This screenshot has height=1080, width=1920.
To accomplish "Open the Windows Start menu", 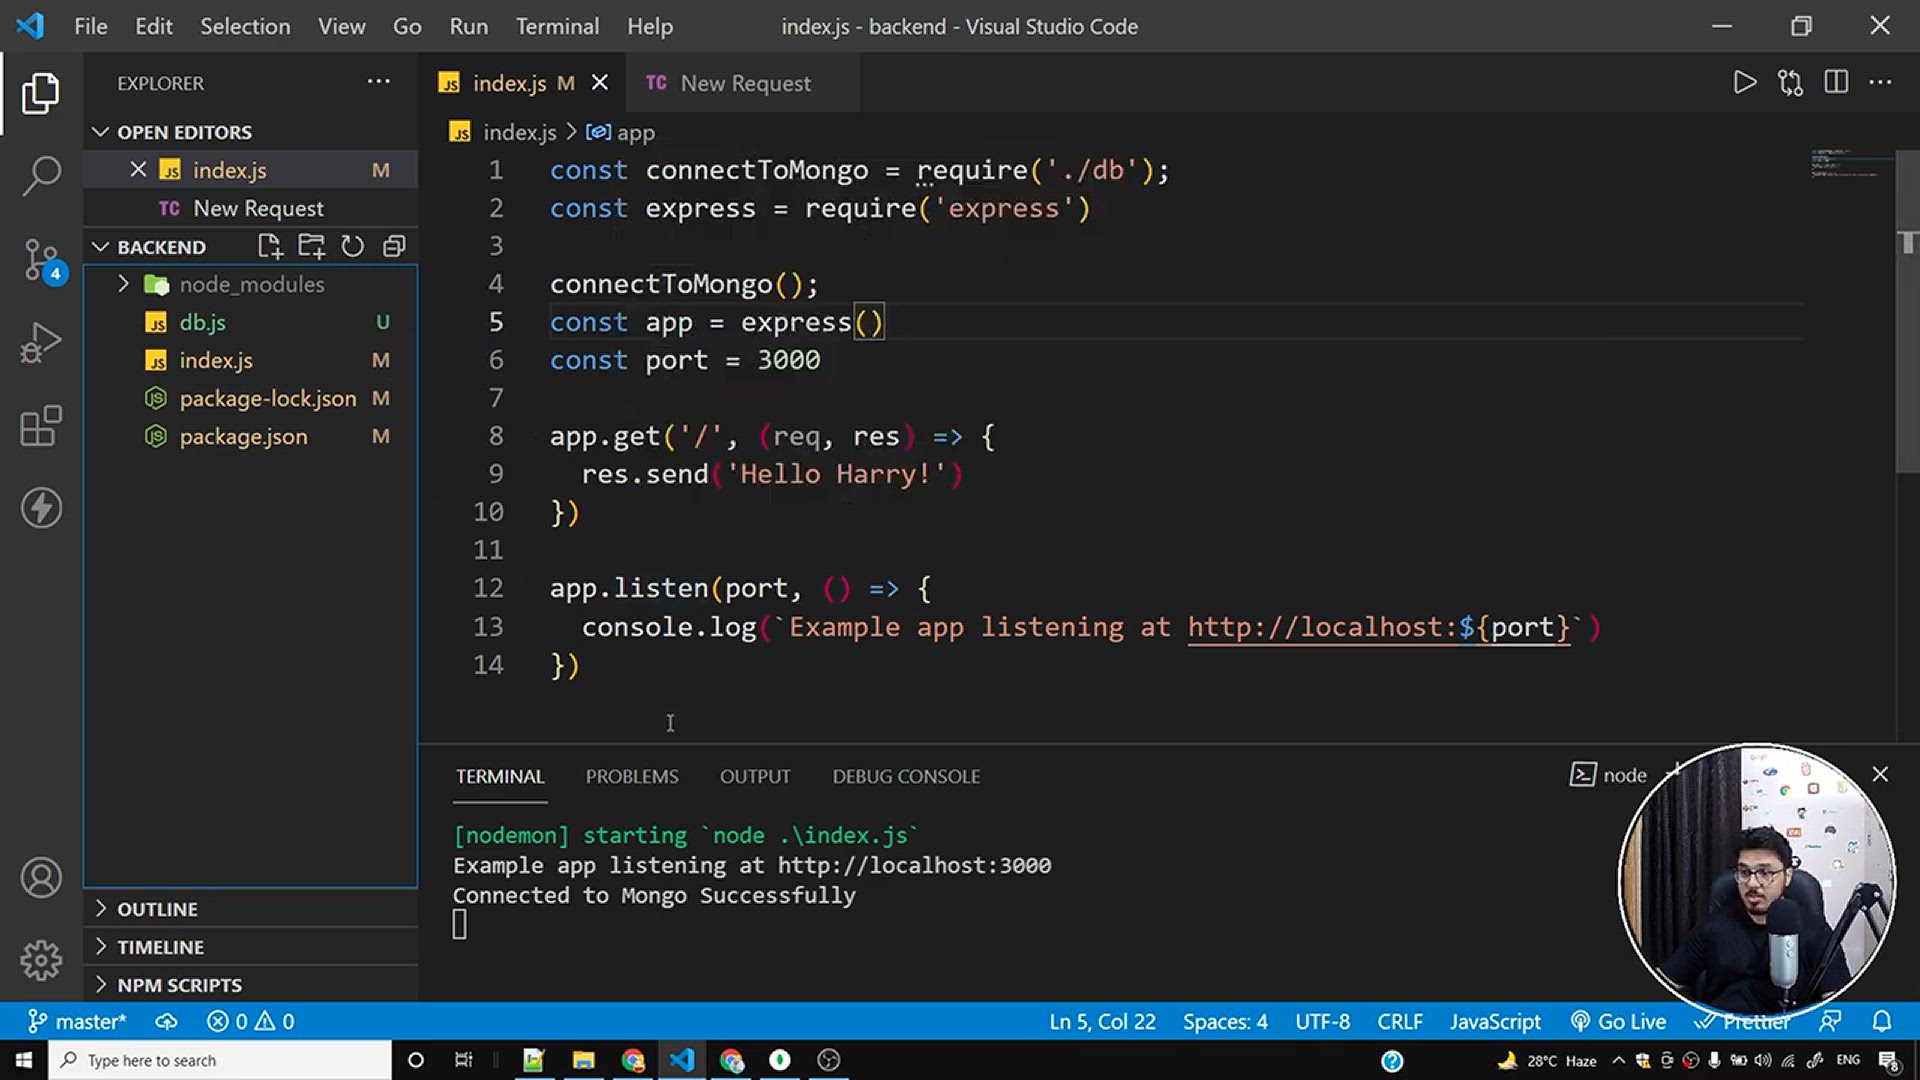I will tap(24, 1060).
